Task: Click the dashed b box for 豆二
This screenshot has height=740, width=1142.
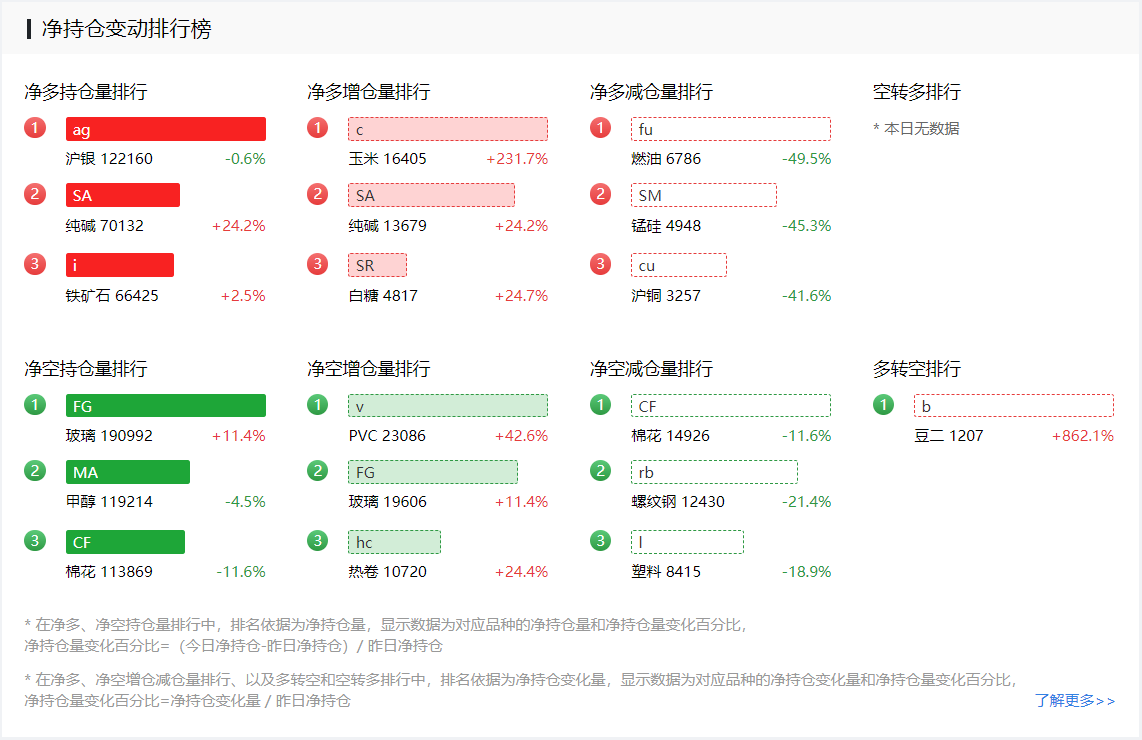Action: point(1013,406)
